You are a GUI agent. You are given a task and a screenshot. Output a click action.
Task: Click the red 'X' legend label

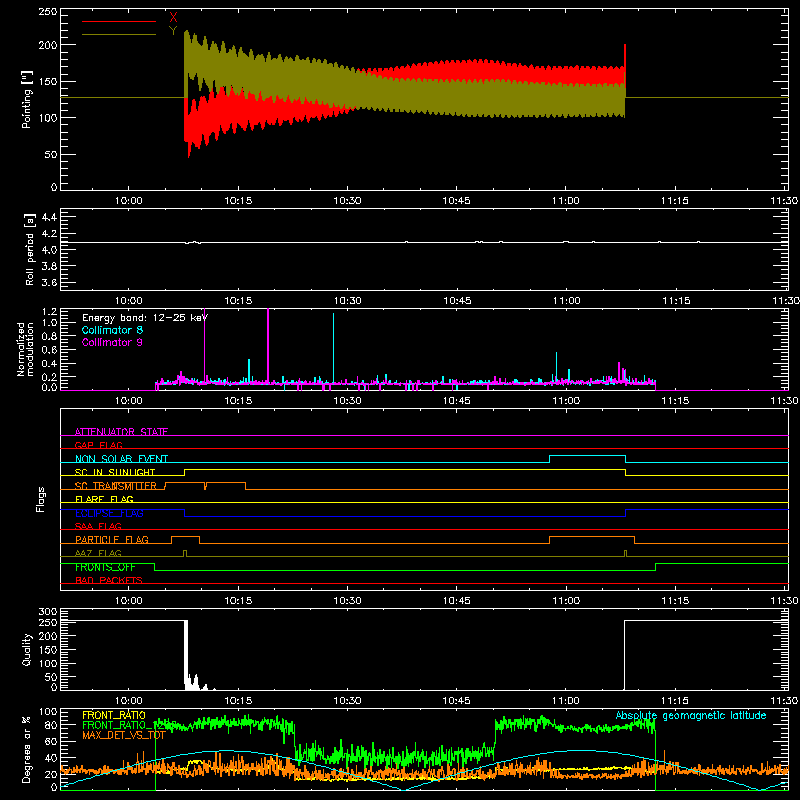(173, 18)
